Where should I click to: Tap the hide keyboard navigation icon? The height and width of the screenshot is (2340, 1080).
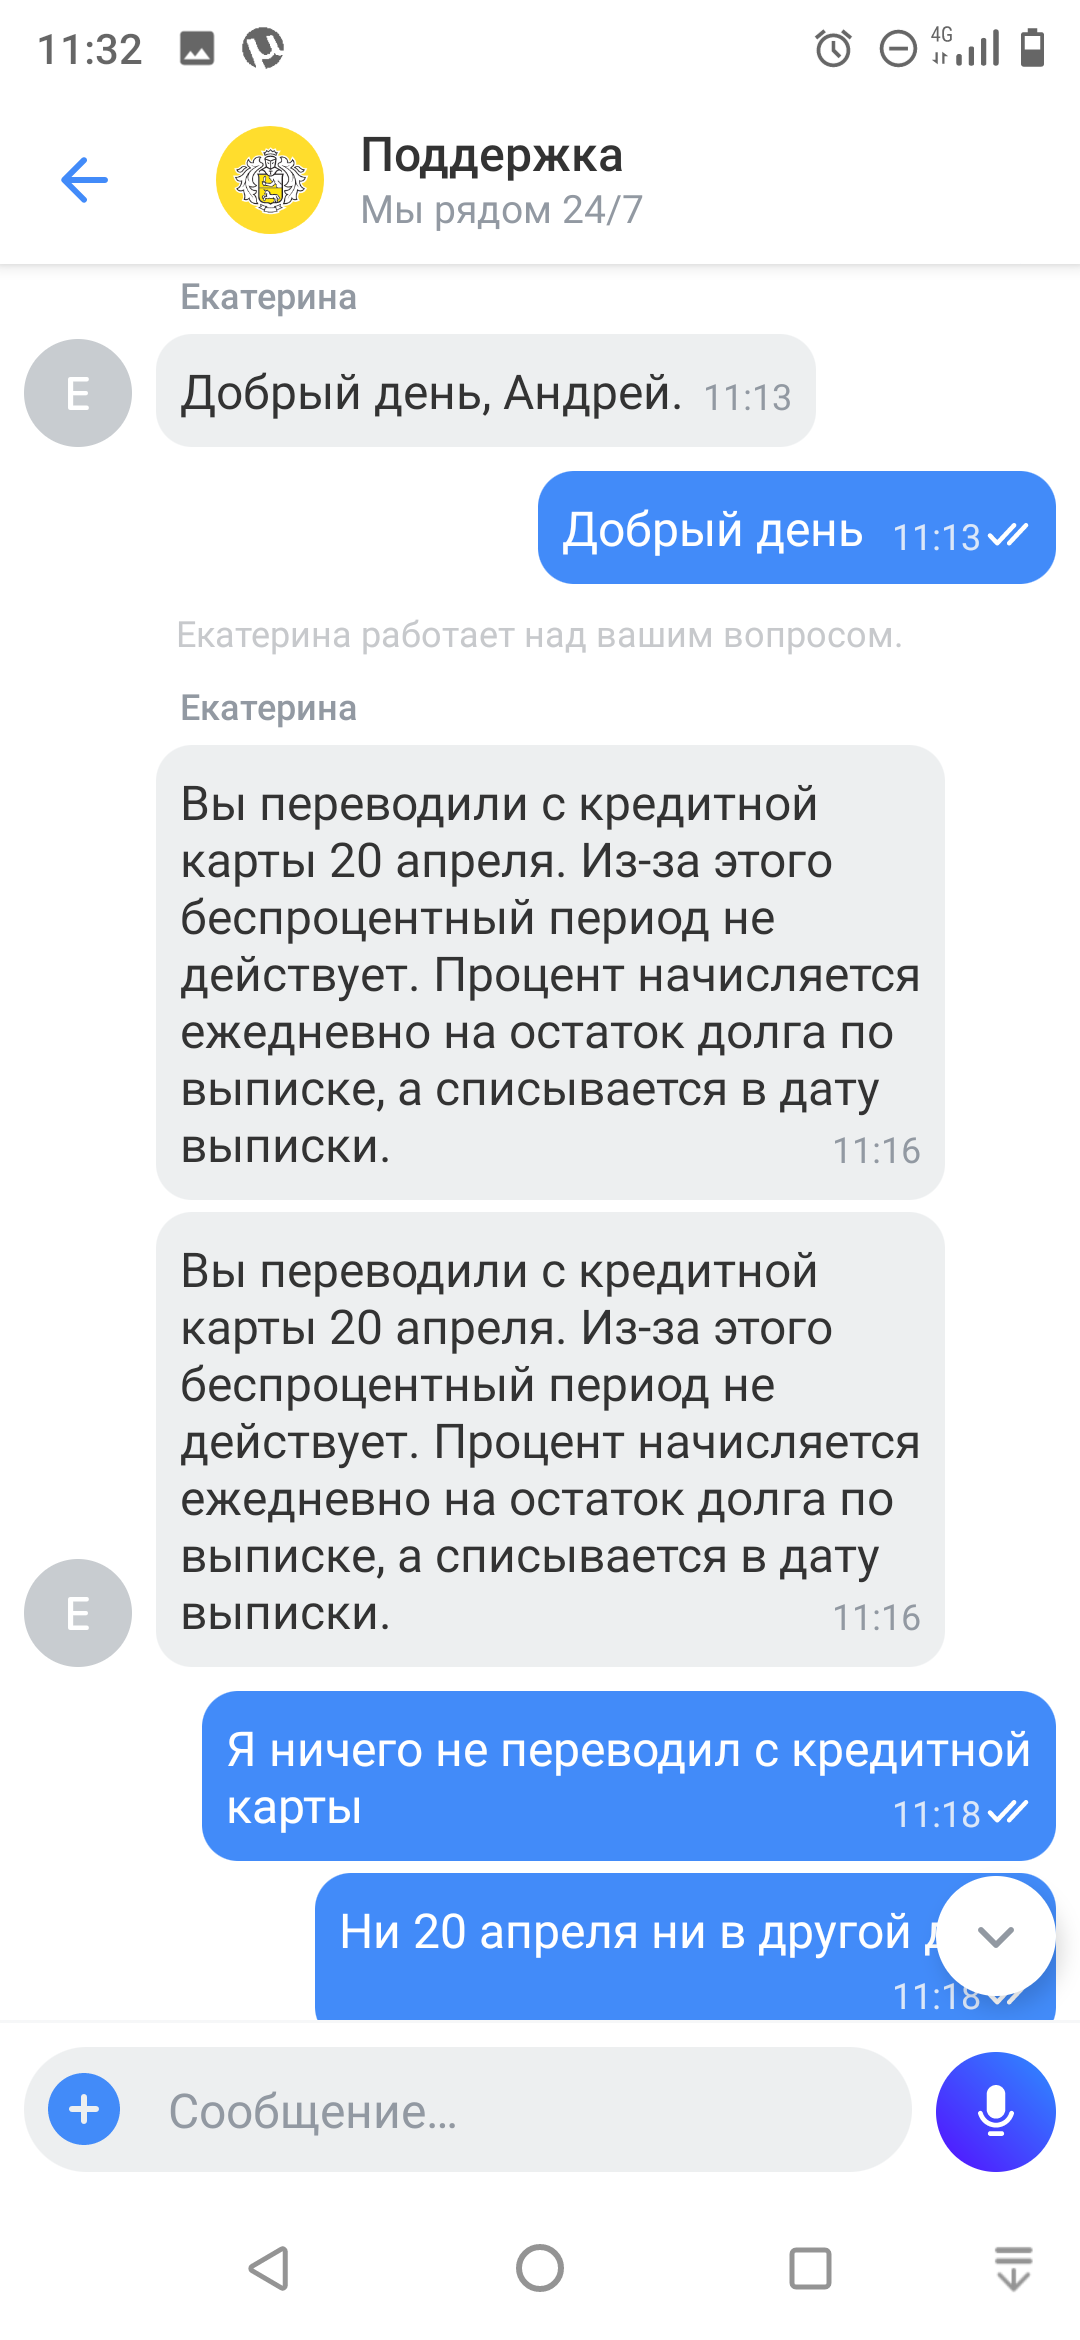(1013, 2268)
